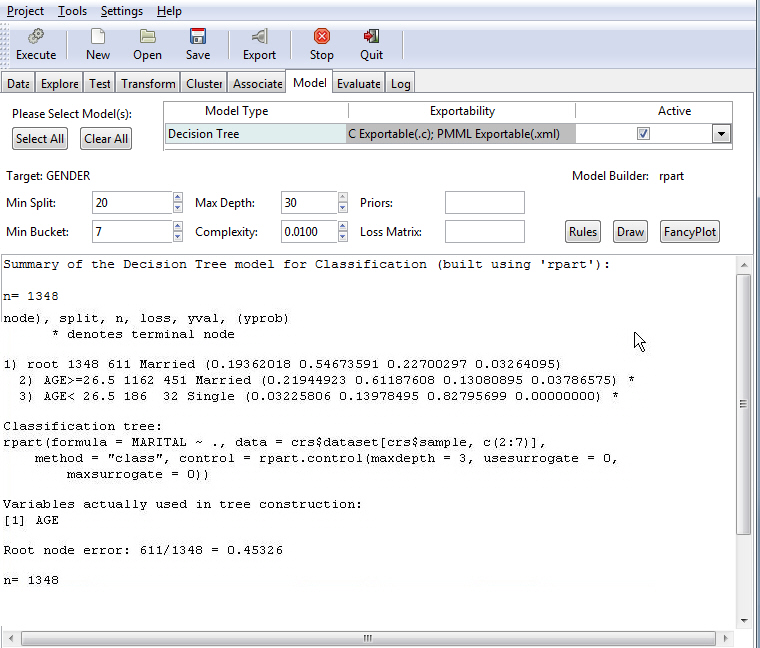Click the Priors input field
Viewport: 760px width, 648px height.
[x=485, y=203]
